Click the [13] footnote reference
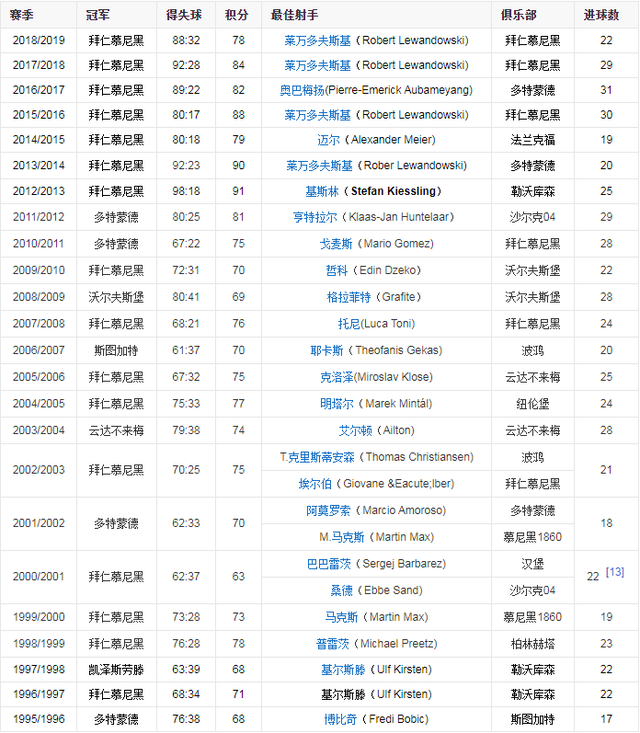This screenshot has width=640, height=733. (x=615, y=572)
